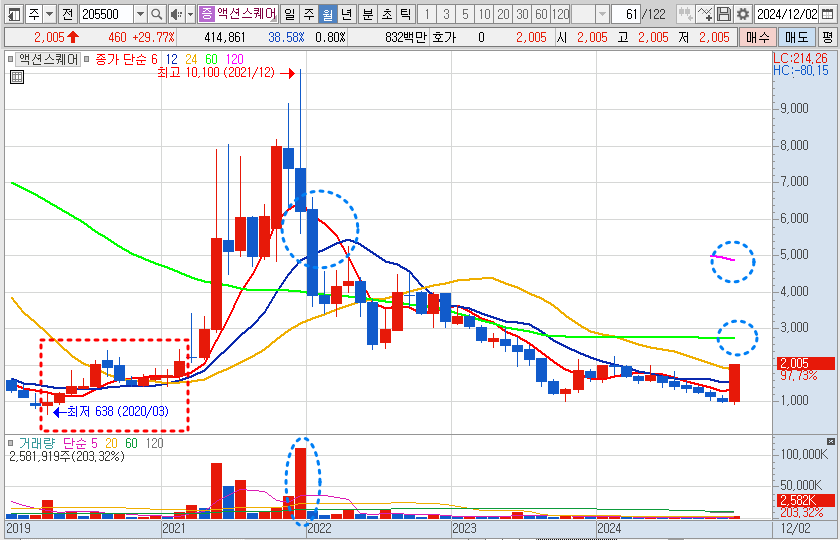This screenshot has width=840, height=540.
Task: Click the 액션스퀘어 stock name in toolbar
Action: tap(246, 14)
